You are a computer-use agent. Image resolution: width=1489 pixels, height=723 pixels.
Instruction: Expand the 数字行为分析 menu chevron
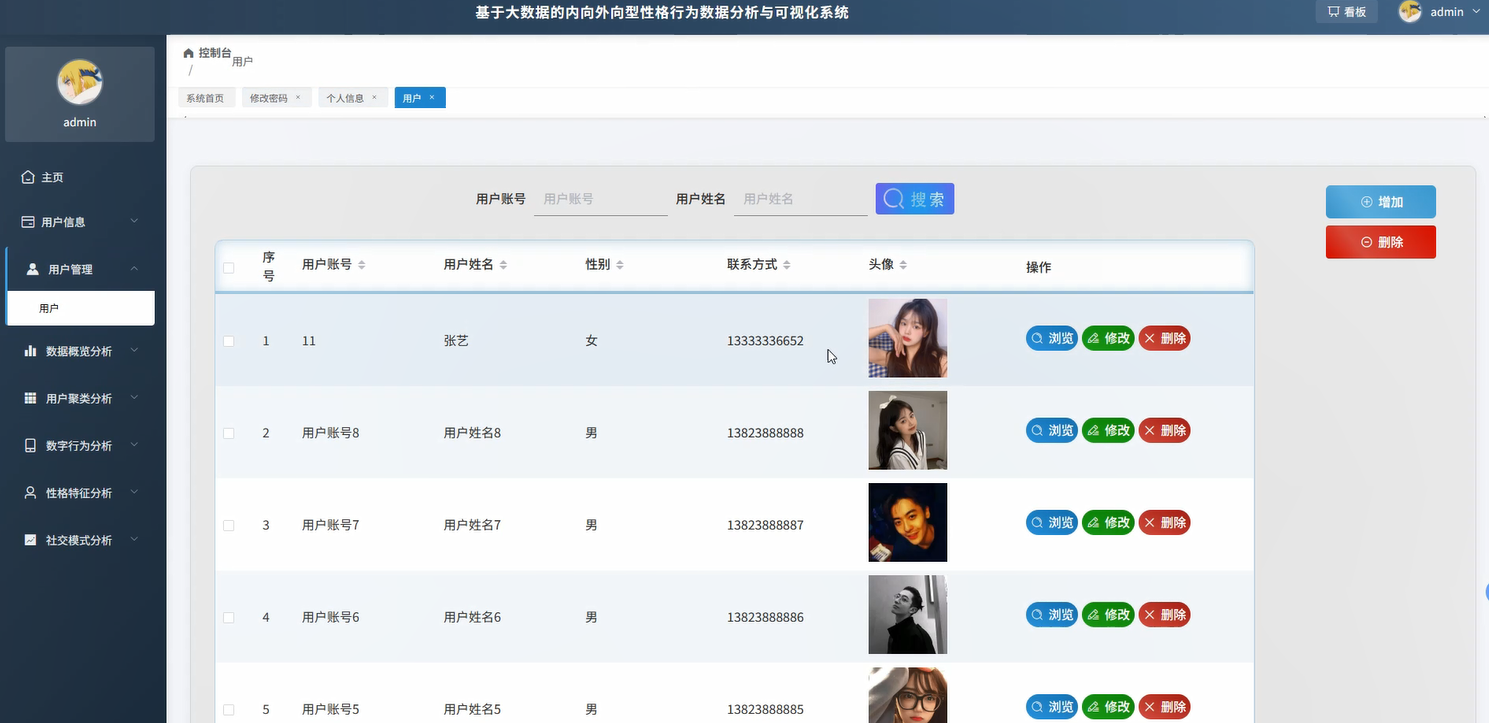[134, 445]
